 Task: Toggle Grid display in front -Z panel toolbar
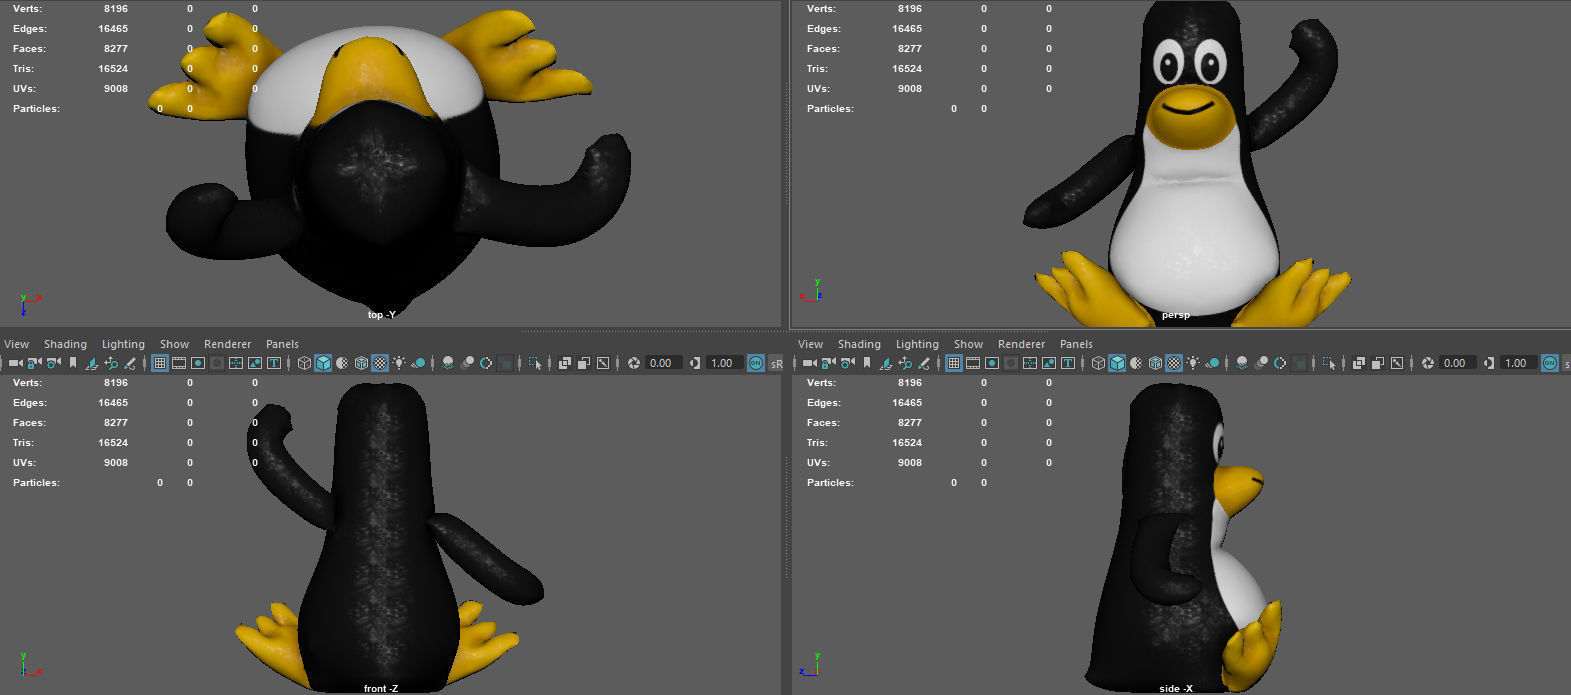[x=160, y=363]
